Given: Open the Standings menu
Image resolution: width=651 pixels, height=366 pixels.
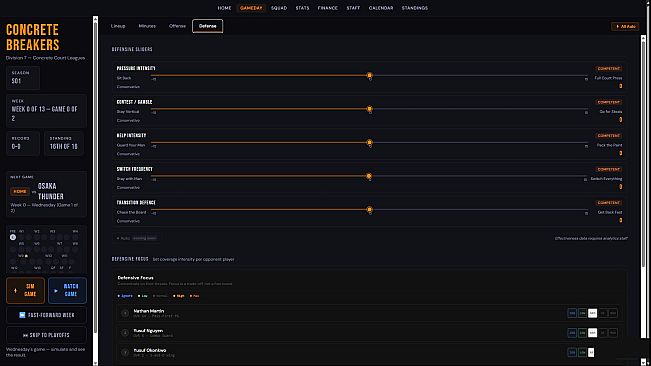Looking at the screenshot, I should pos(414,8).
